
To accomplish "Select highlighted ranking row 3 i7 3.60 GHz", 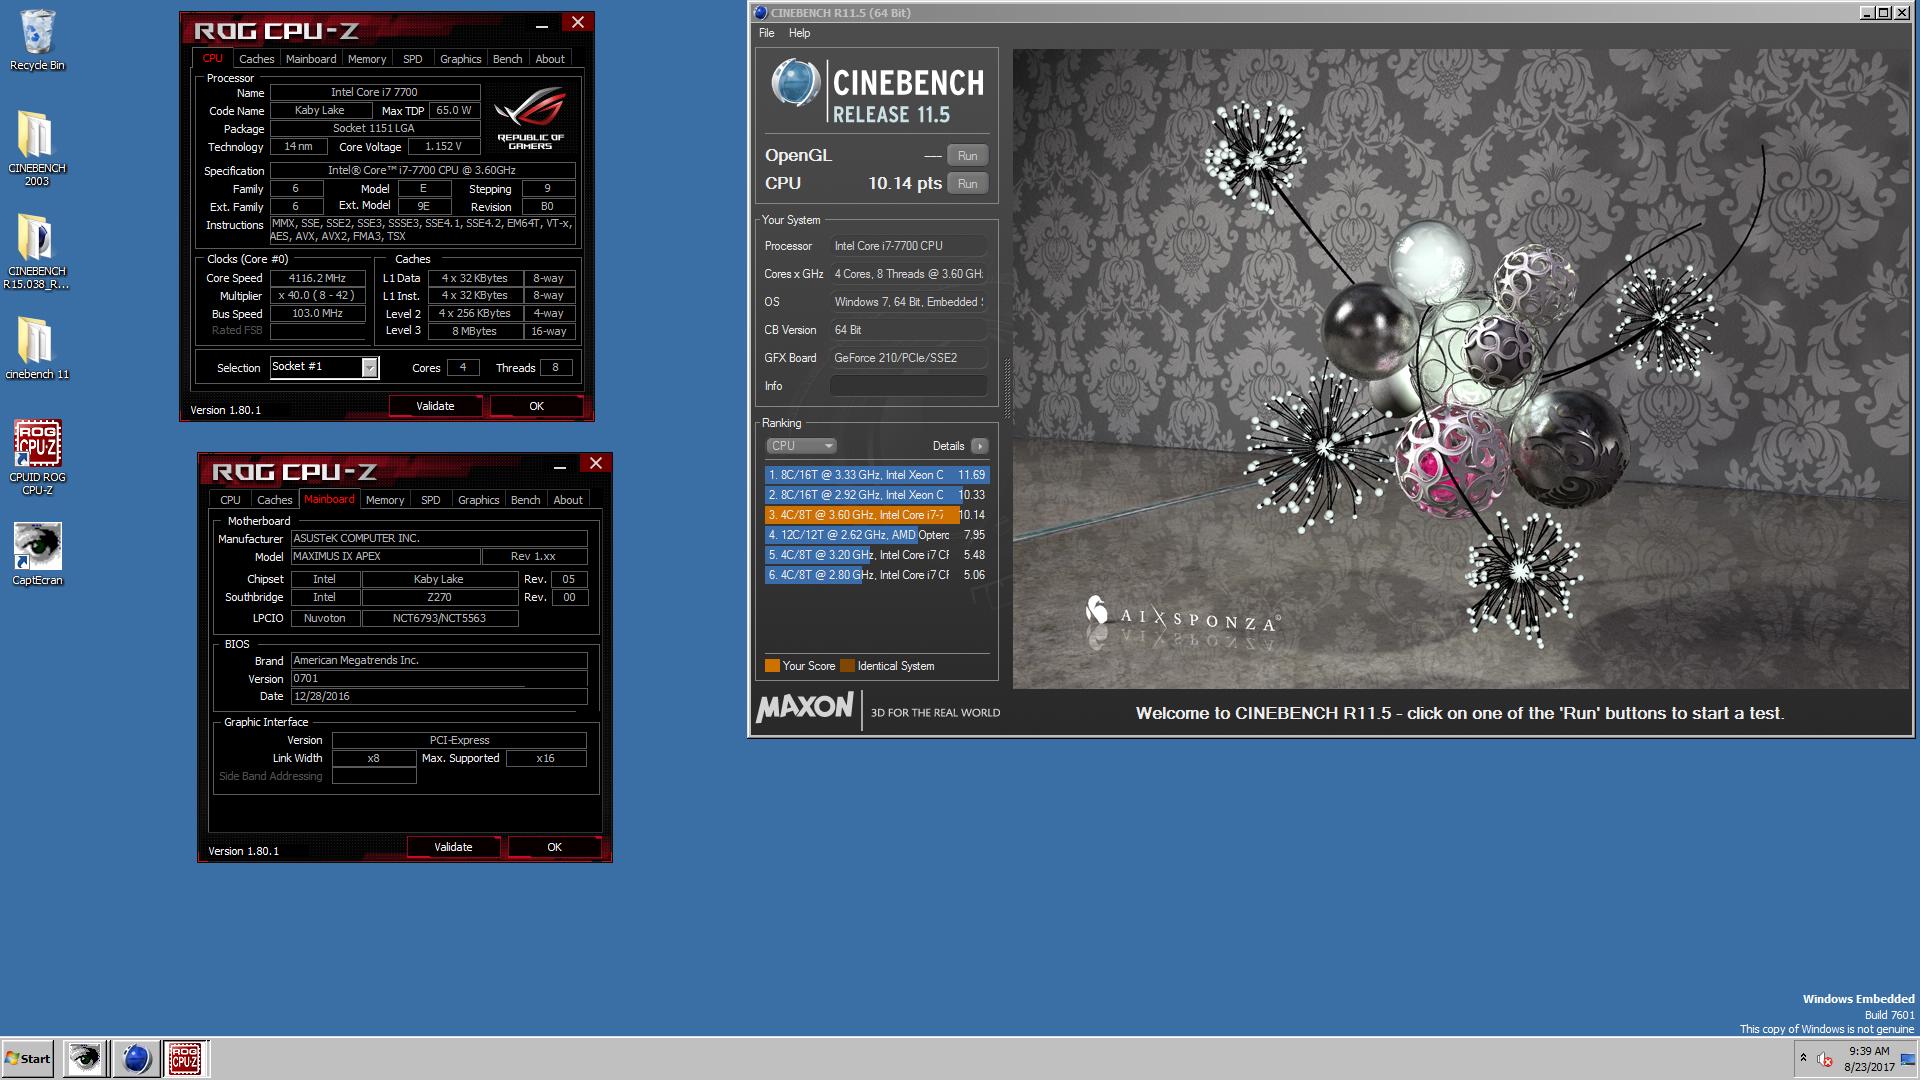I will [x=876, y=515].
